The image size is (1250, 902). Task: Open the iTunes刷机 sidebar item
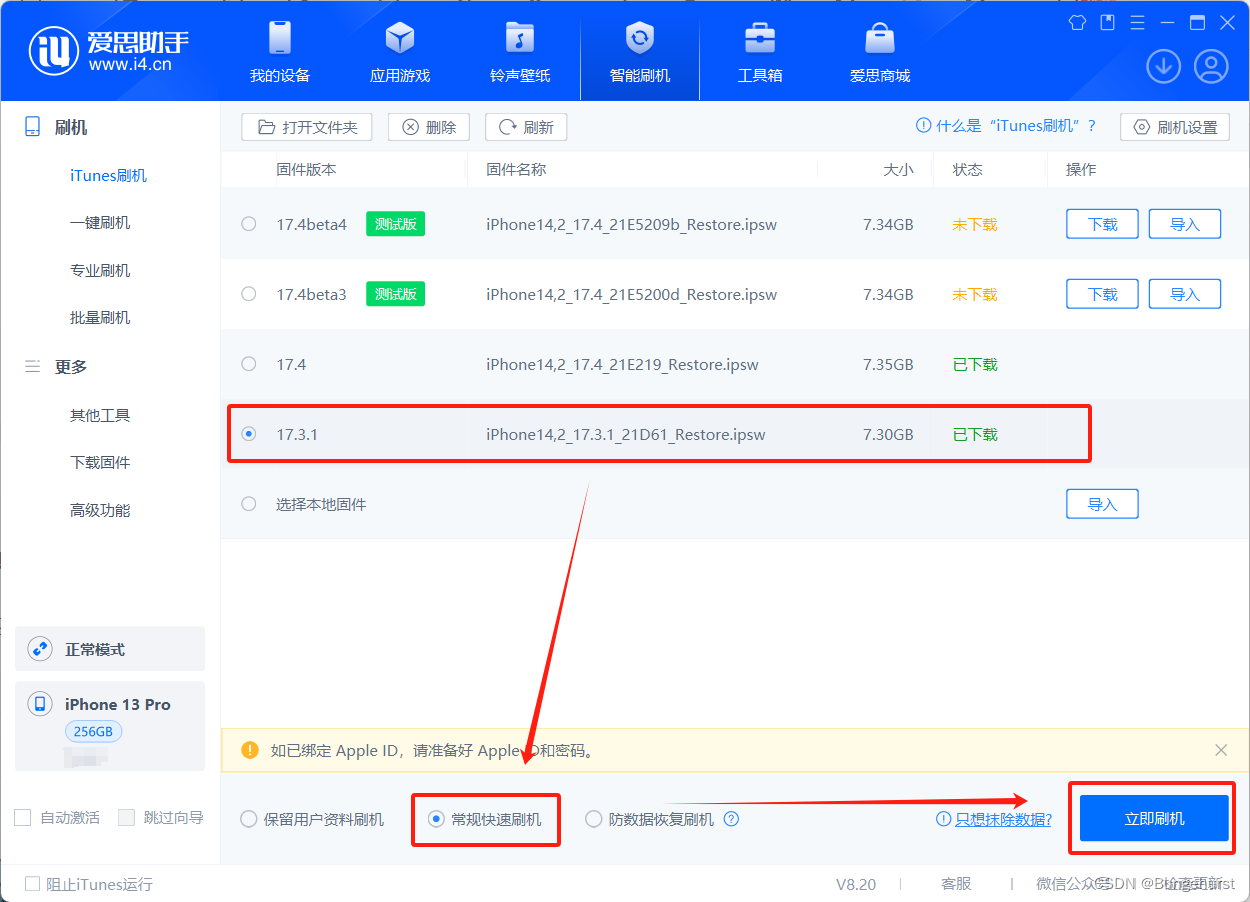[x=108, y=175]
